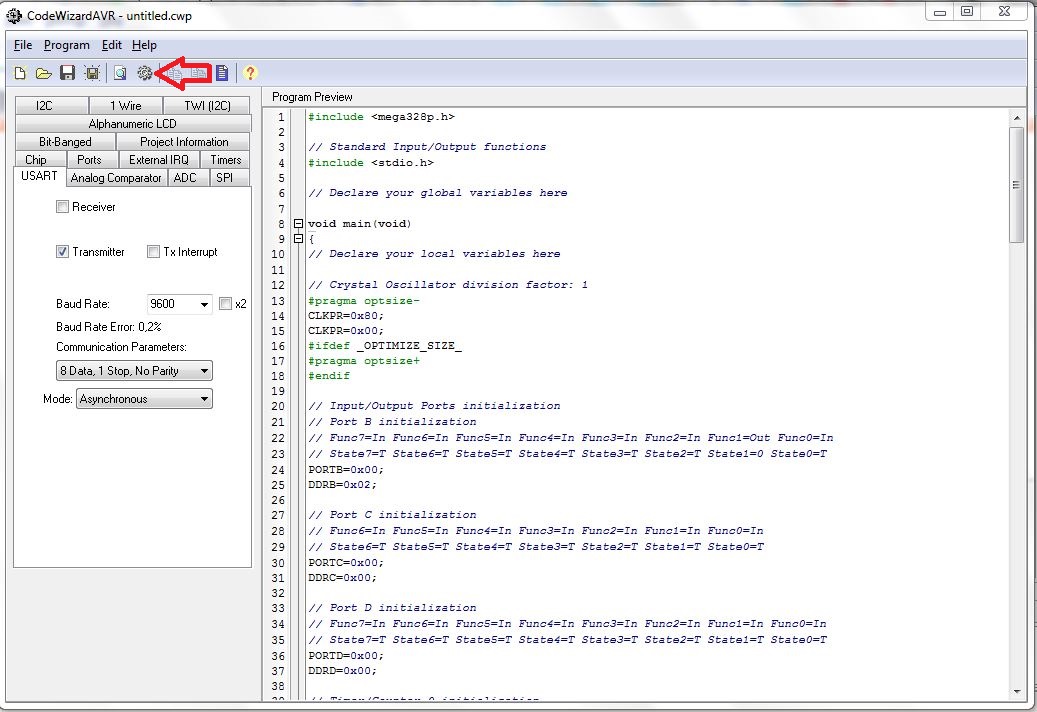Click the '#endif' line

(x=329, y=376)
